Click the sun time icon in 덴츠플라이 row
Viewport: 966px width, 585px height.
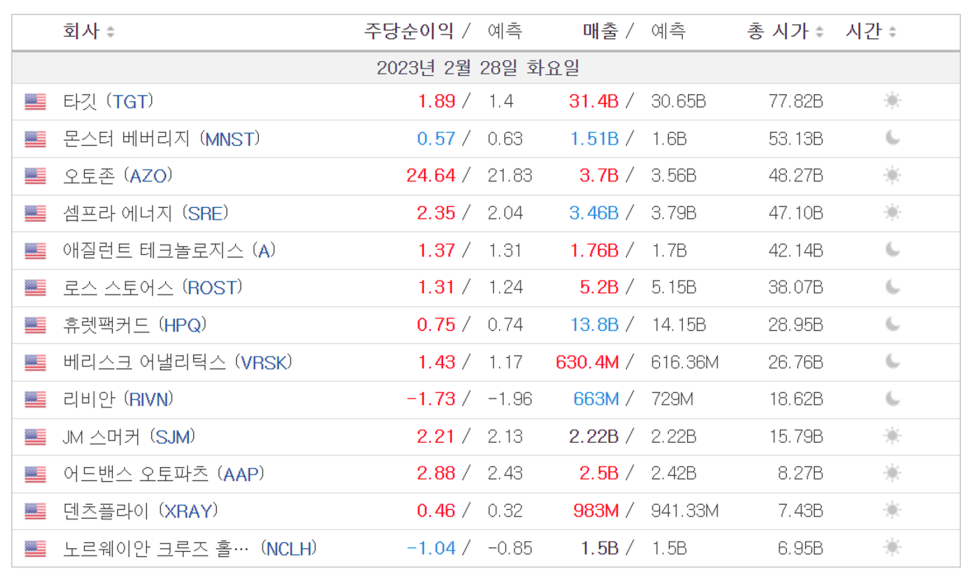pyautogui.click(x=892, y=510)
